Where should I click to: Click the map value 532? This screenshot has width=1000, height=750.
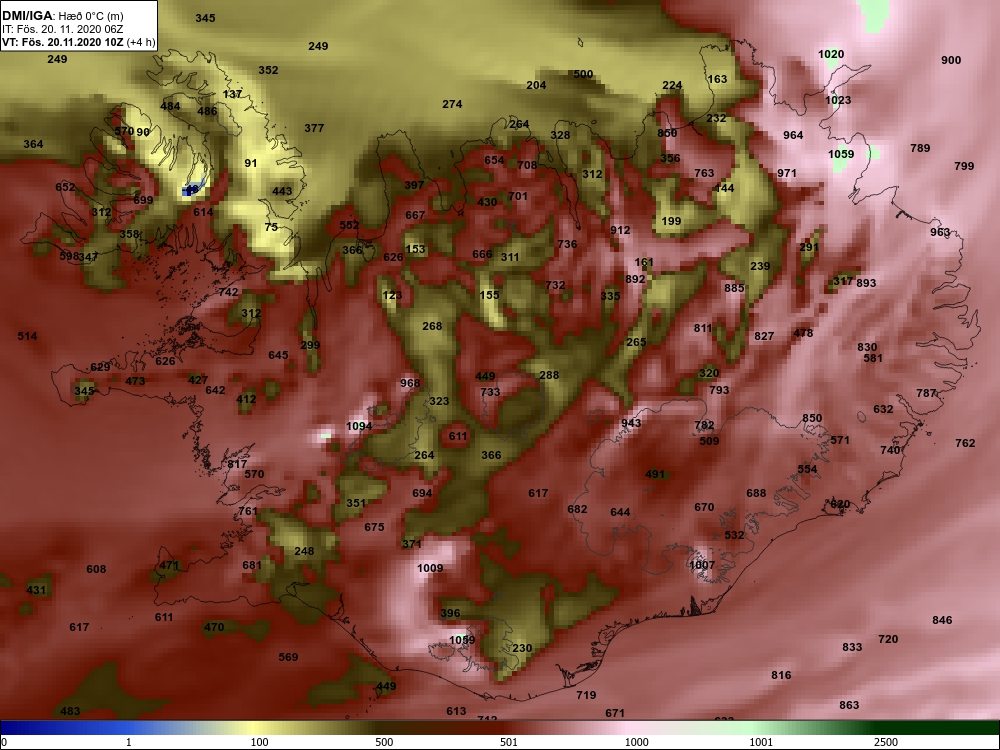pos(735,535)
